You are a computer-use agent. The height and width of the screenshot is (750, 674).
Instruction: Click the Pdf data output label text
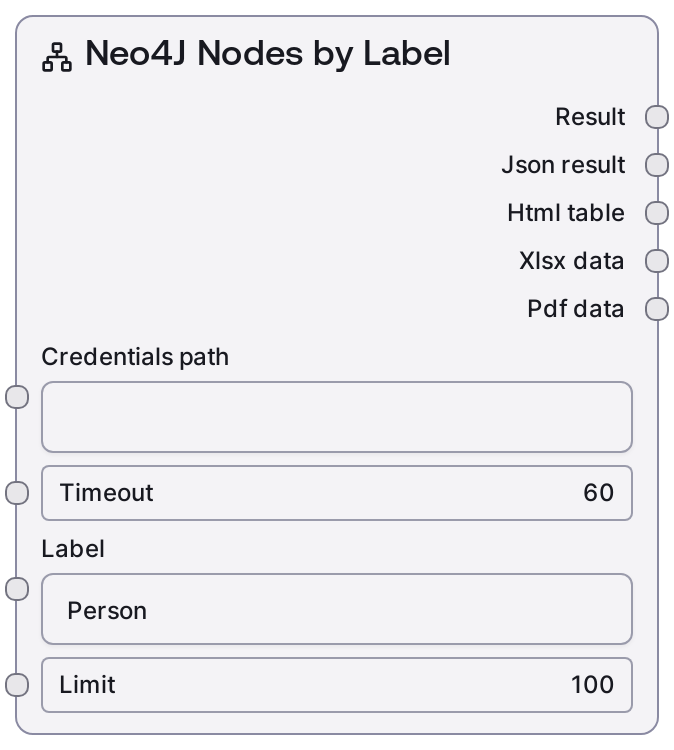pyautogui.click(x=575, y=309)
